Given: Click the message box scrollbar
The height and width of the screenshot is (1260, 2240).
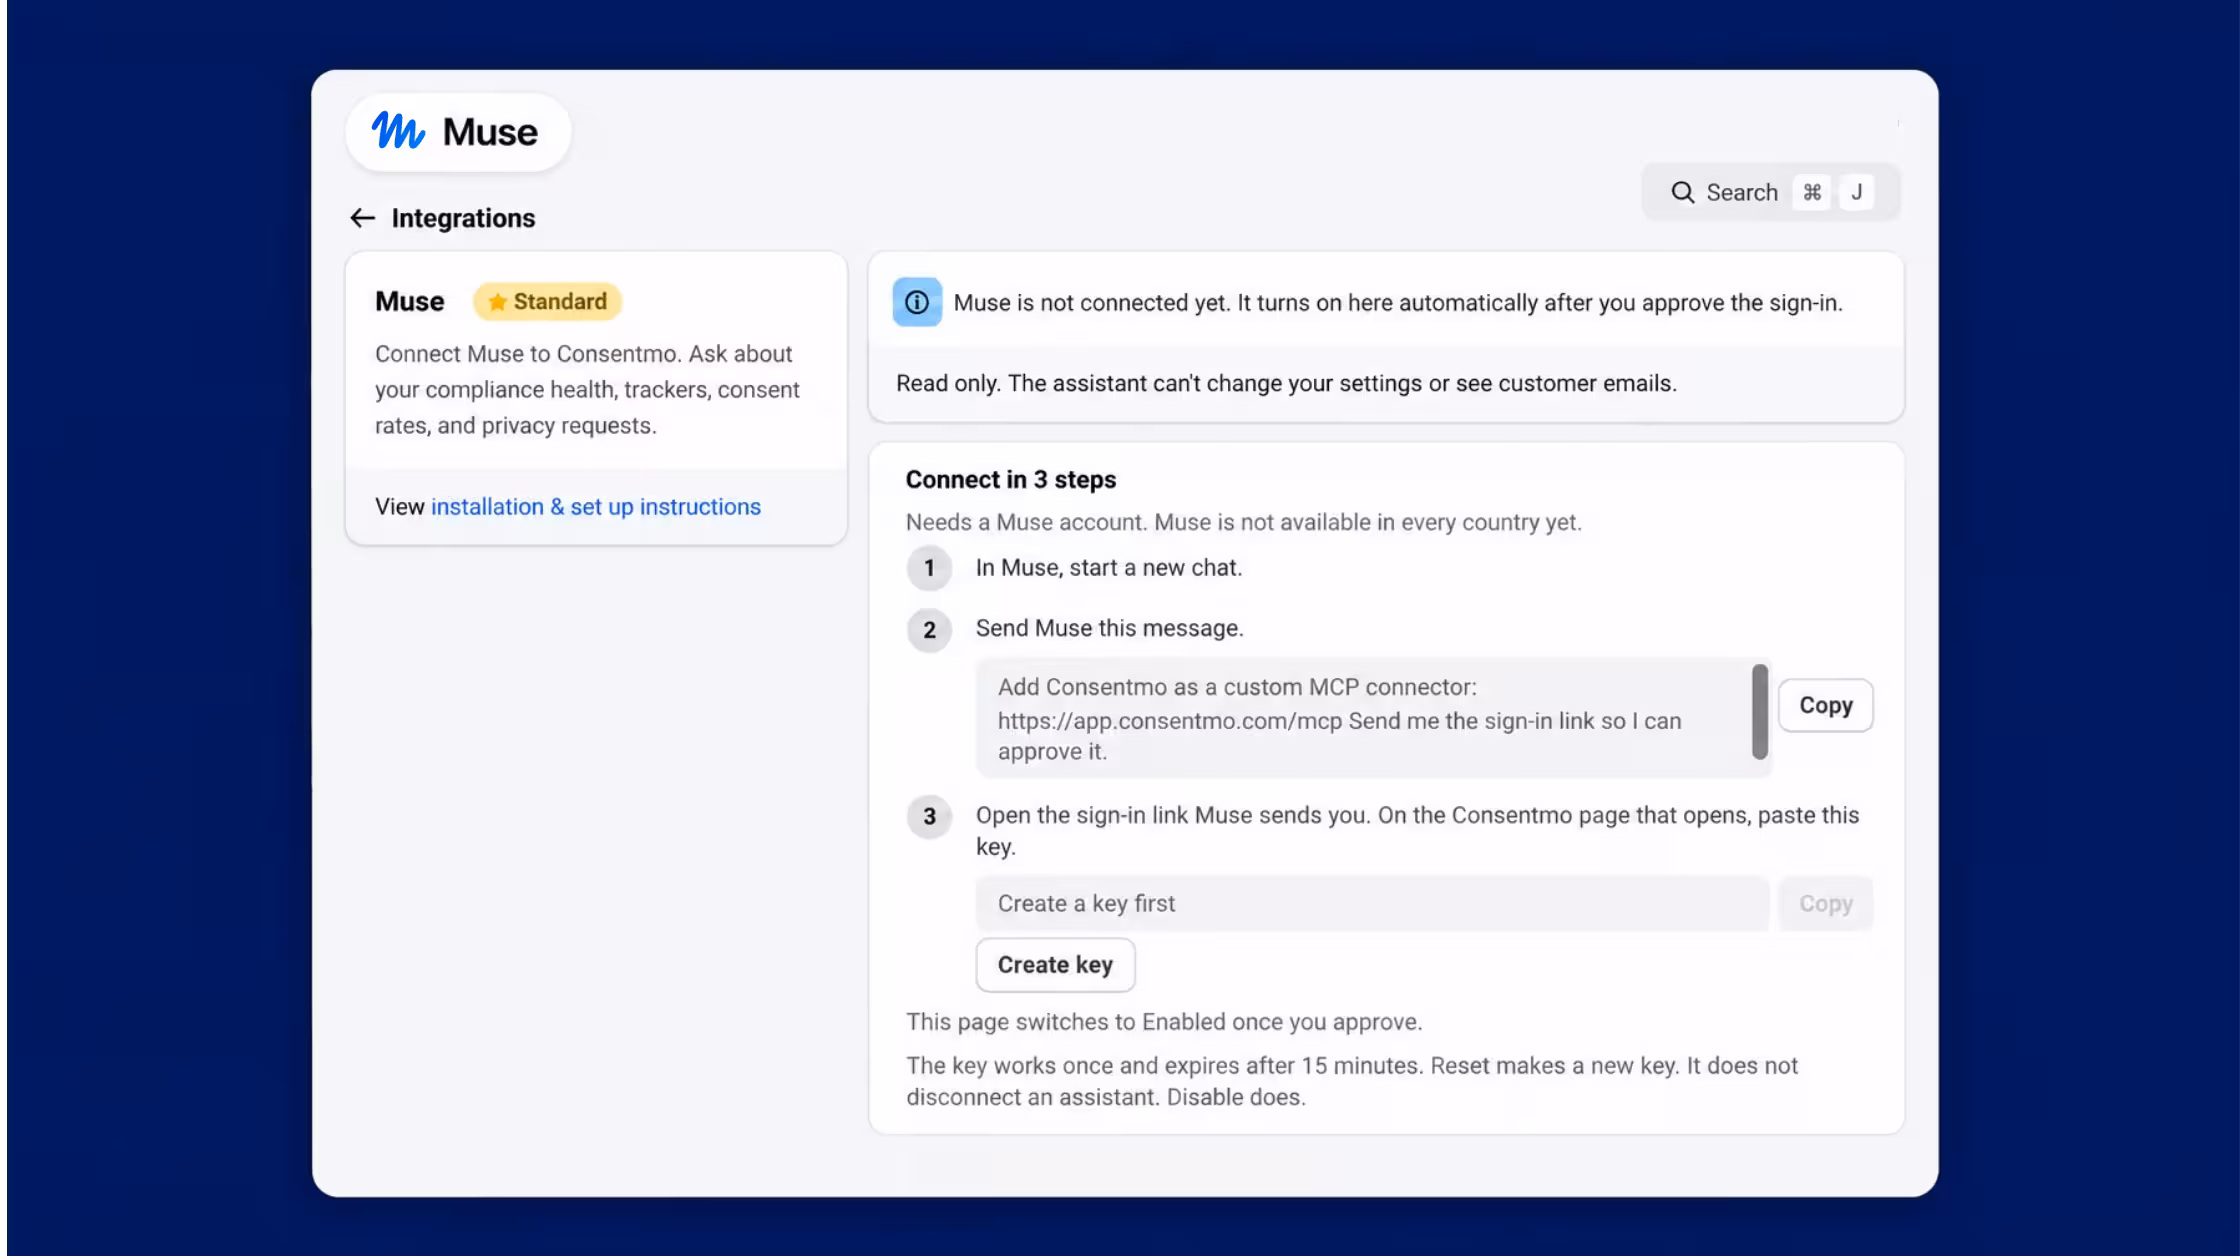Looking at the screenshot, I should click(1760, 712).
